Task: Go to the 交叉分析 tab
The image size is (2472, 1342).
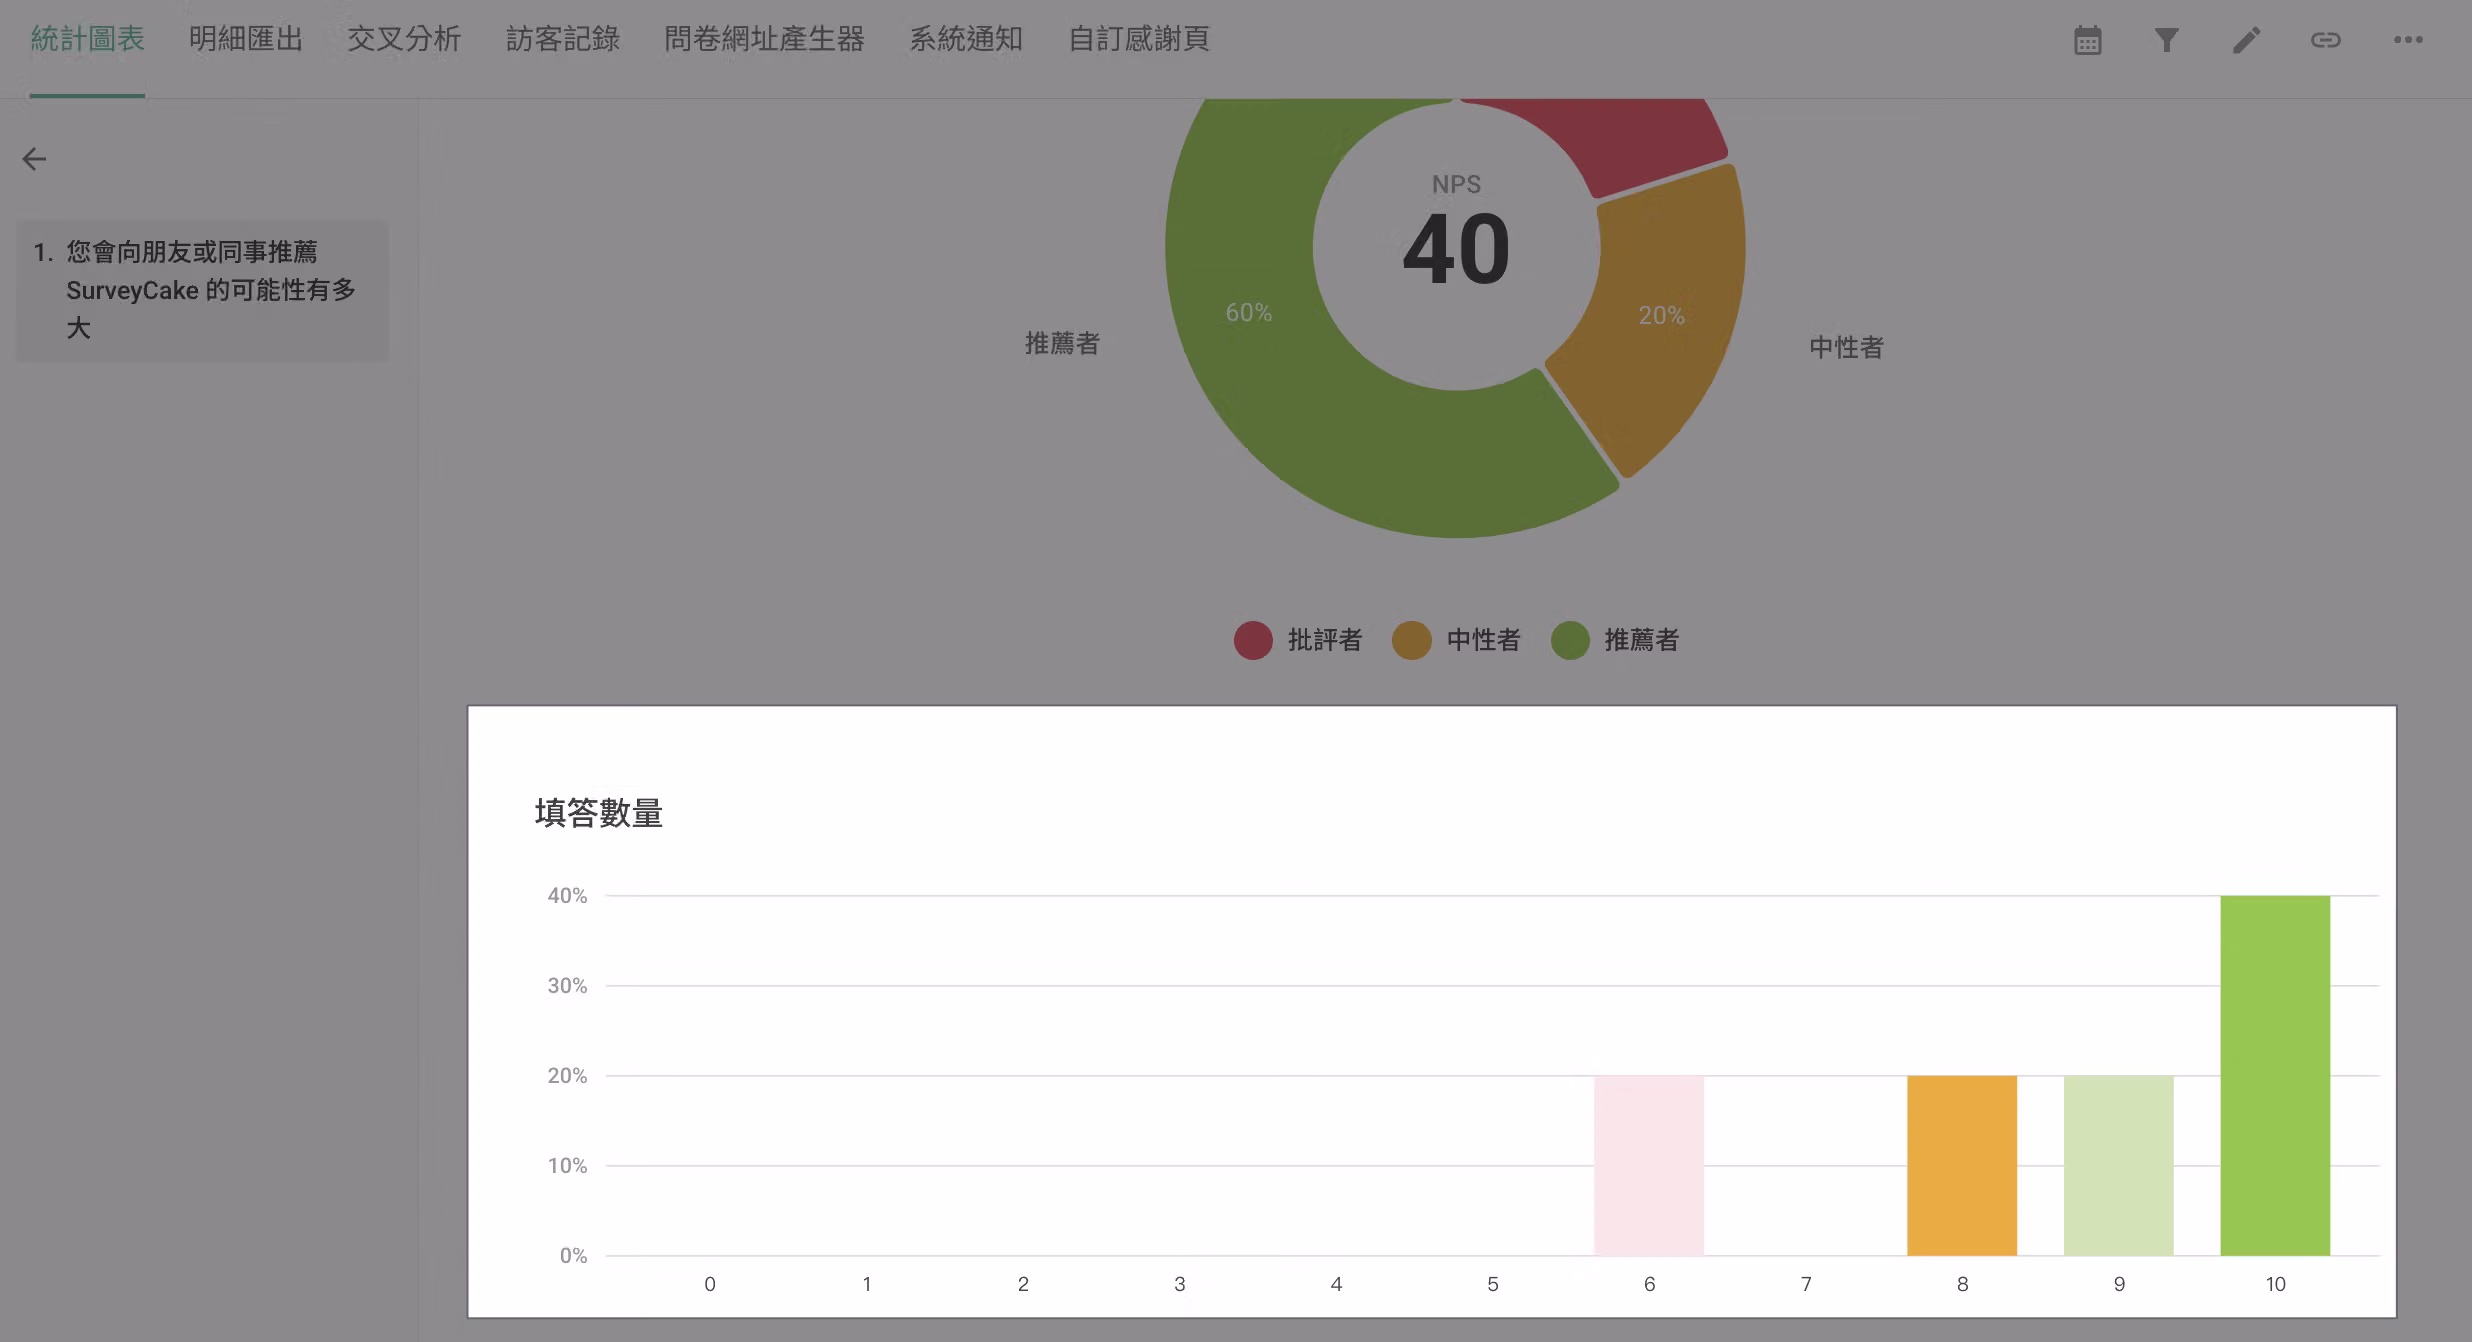Action: [x=404, y=40]
